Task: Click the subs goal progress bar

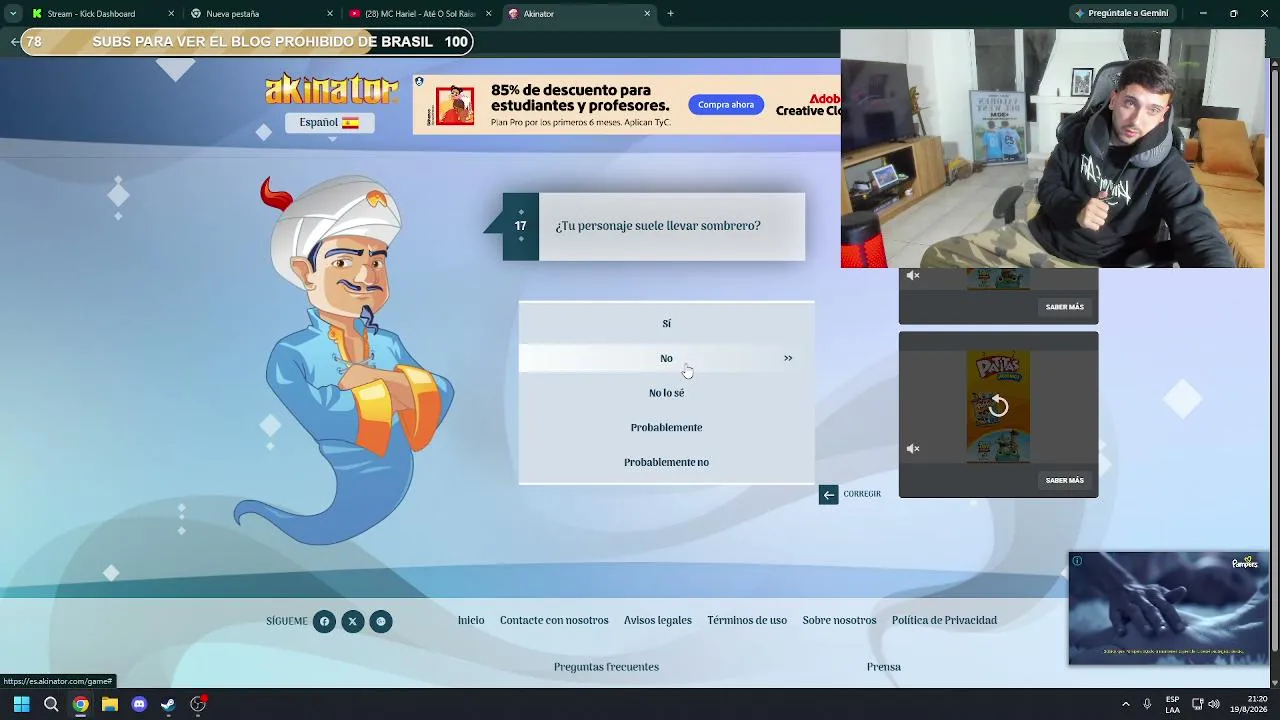Action: [246, 42]
